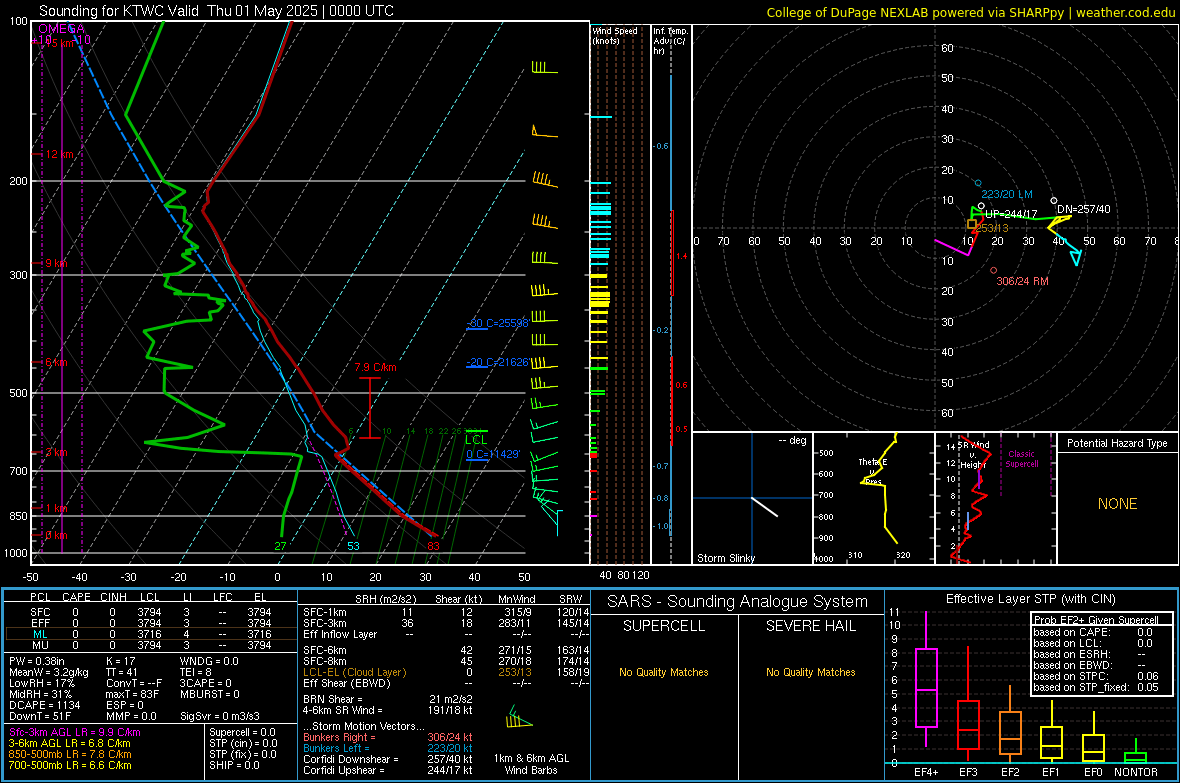Click the 'Bunkers Left = 223/20 kt' line
This screenshot has height=783, width=1180.
[x=388, y=748]
